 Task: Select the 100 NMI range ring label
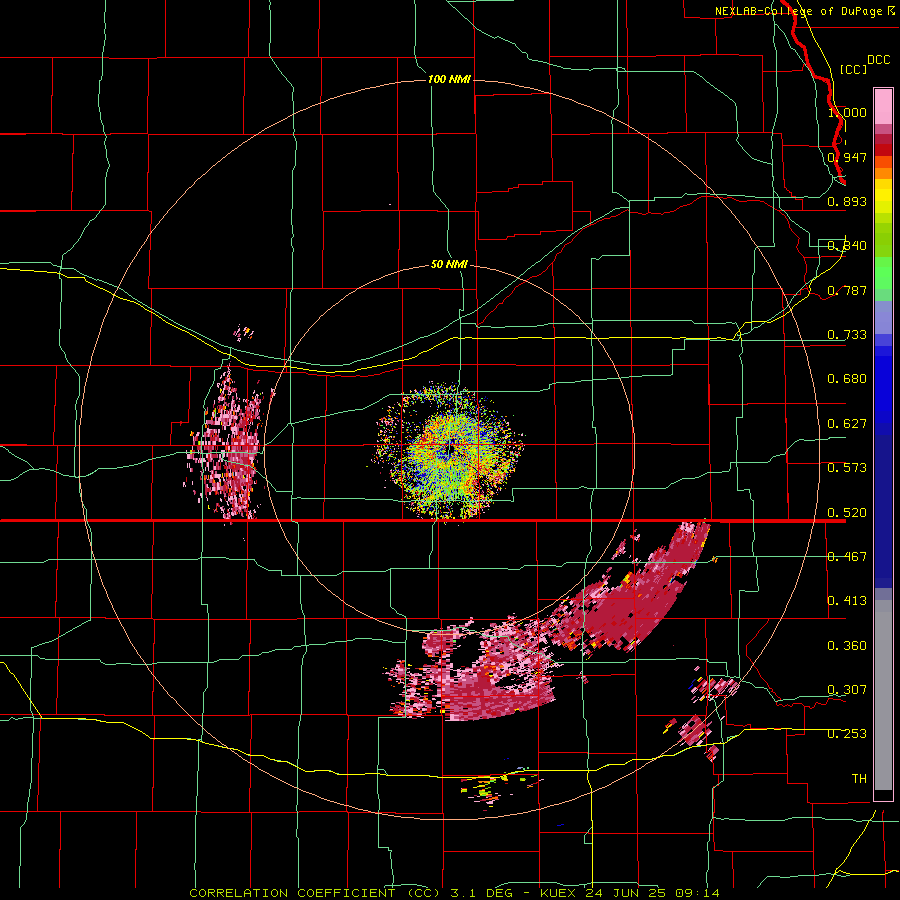point(449,79)
